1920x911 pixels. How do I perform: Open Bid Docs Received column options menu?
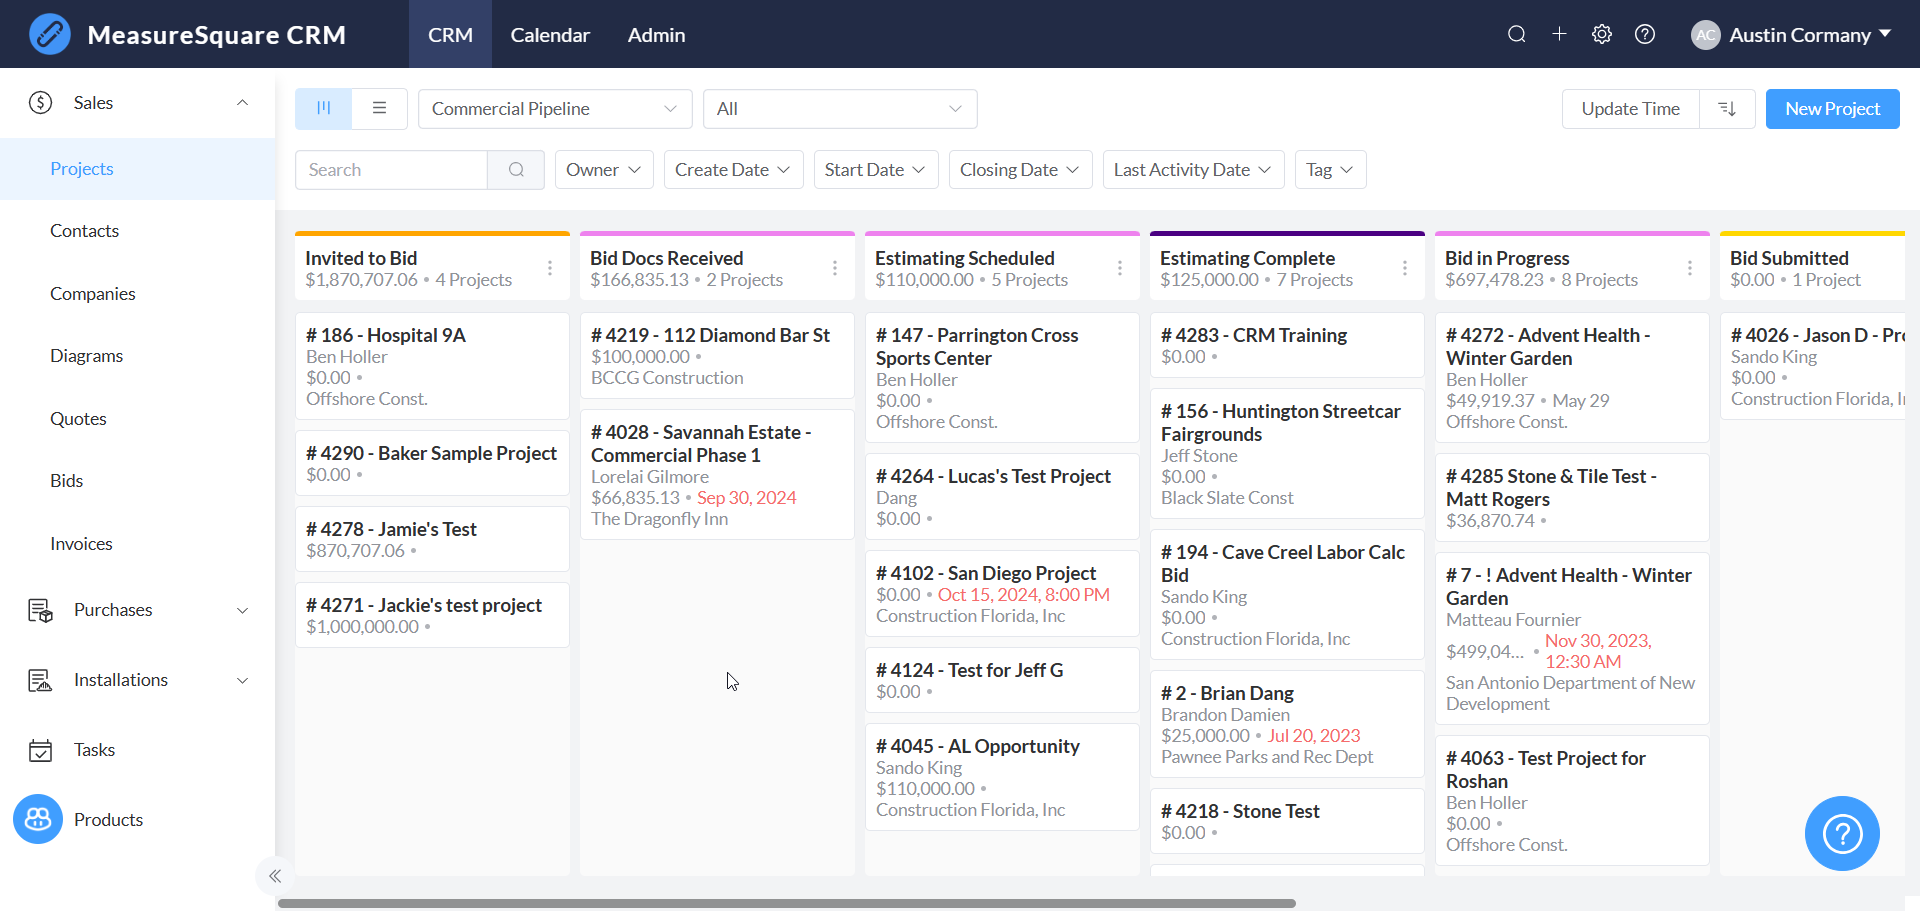(x=835, y=268)
